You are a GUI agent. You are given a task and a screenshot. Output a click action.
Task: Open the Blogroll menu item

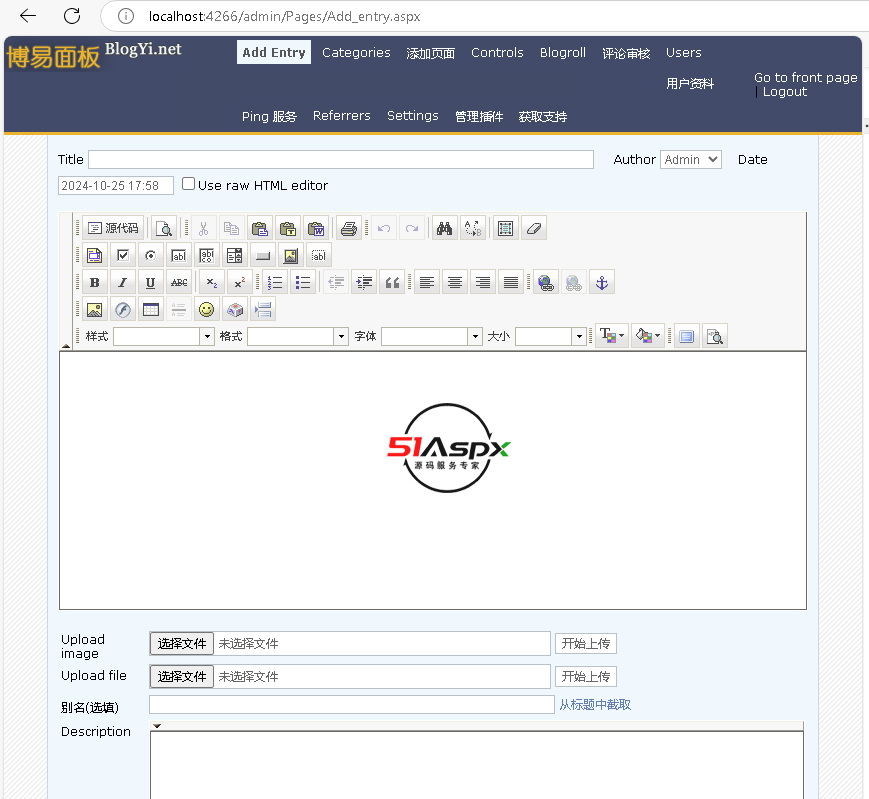[x=563, y=53]
